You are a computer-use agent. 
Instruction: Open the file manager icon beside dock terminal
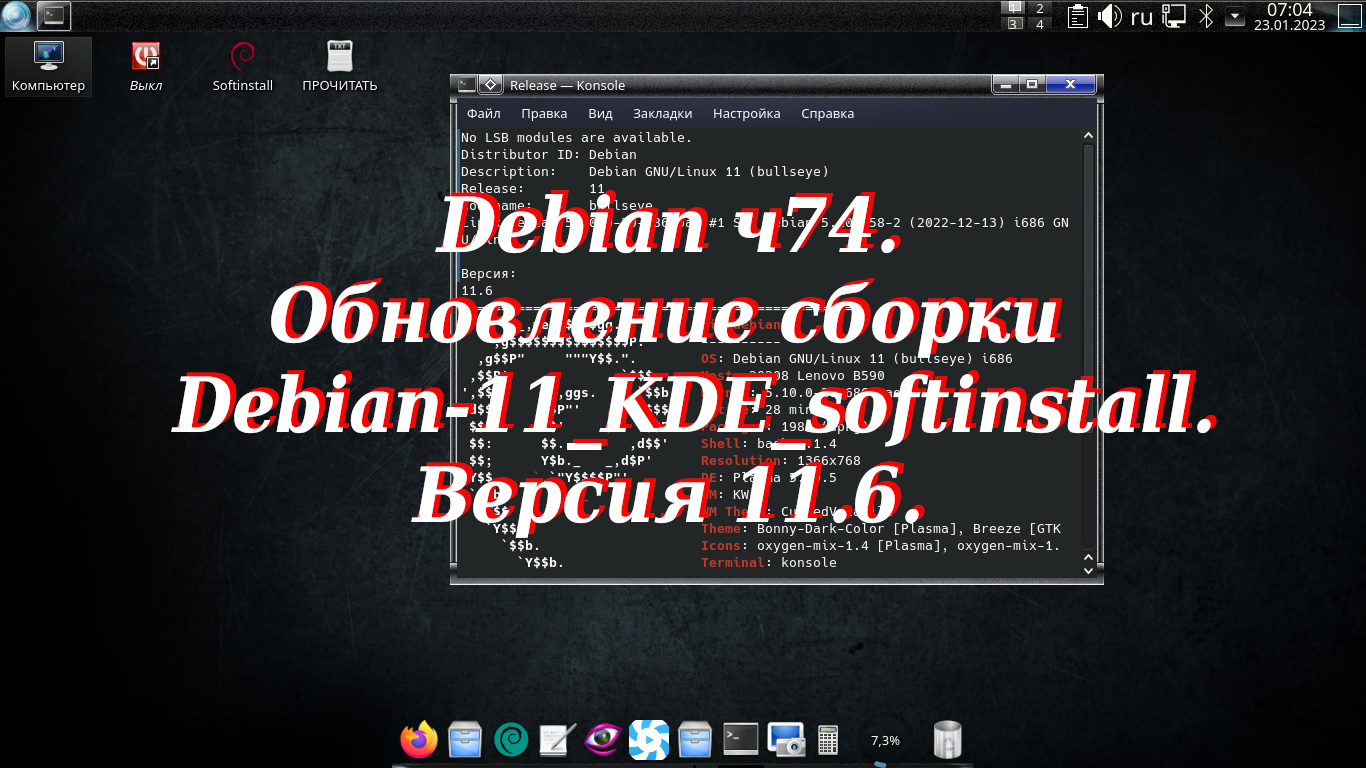coord(695,740)
